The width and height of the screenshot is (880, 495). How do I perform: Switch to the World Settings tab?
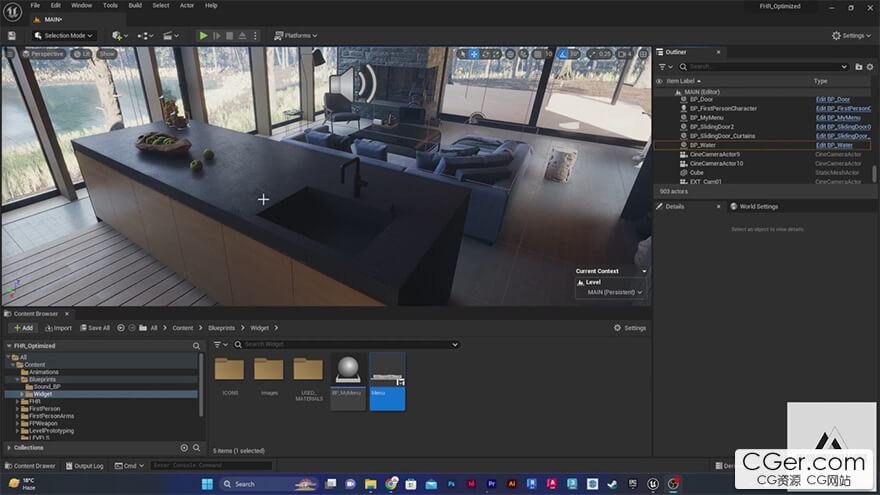pyautogui.click(x=754, y=207)
